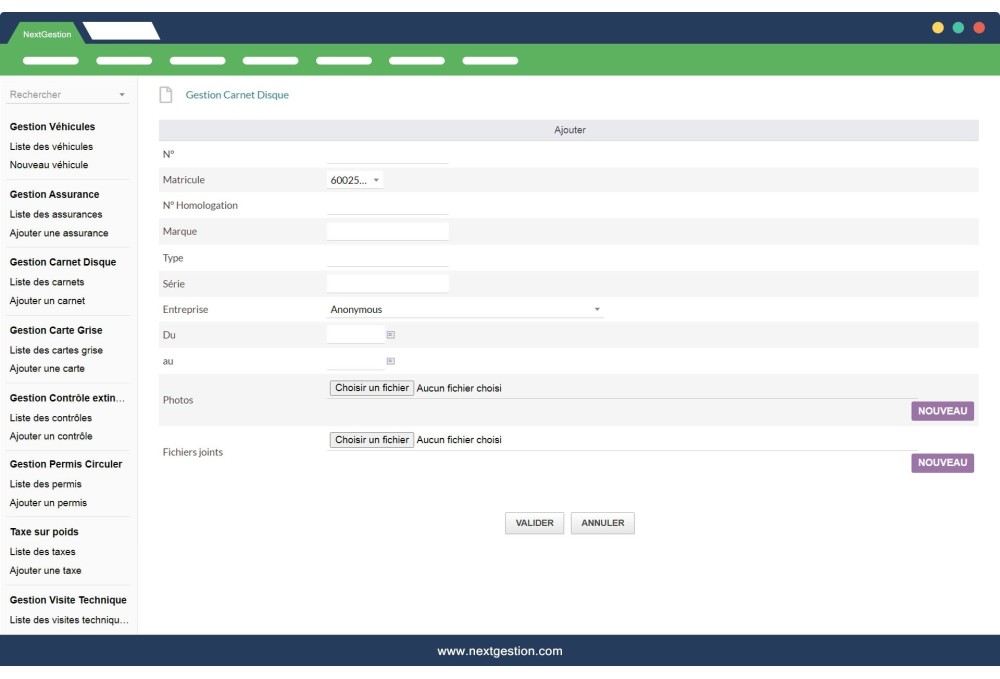Screen dimensions: 1000x679
Task: Click Choisir un fichier for Photos
Action: point(370,388)
